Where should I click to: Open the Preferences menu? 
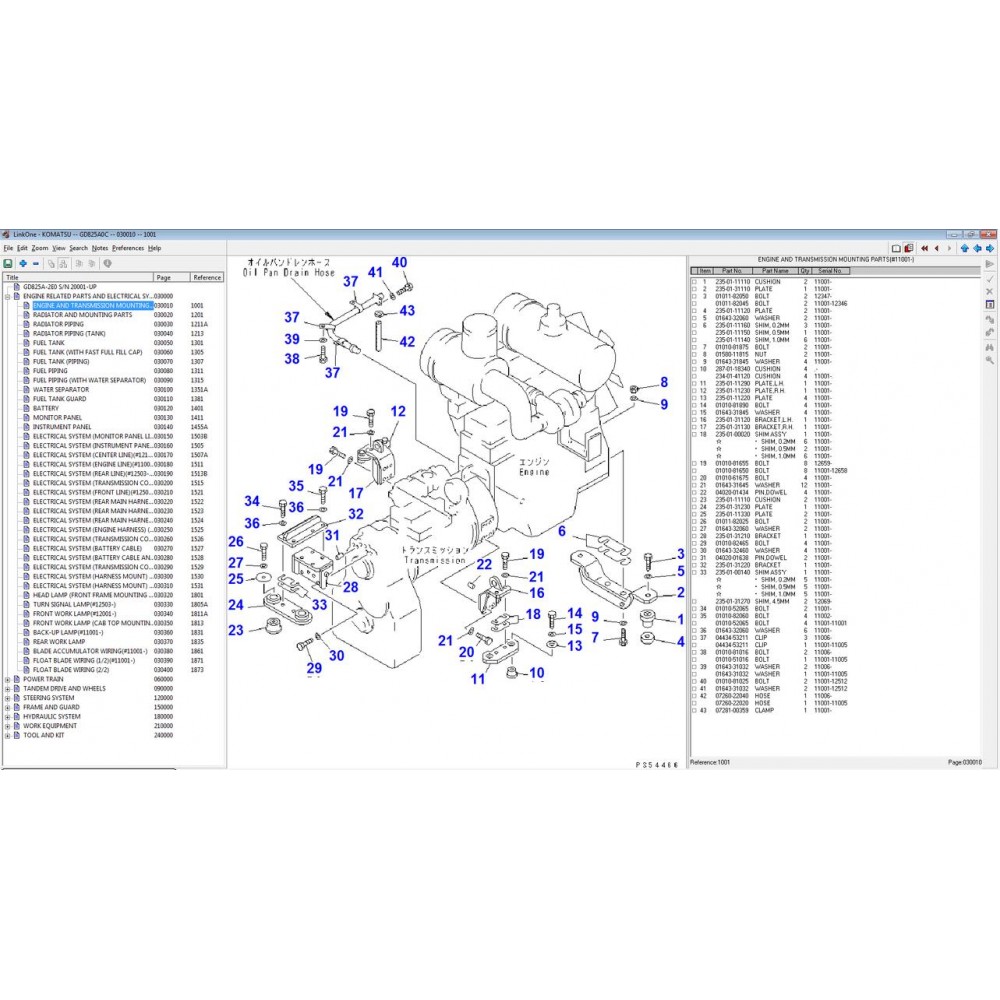tap(128, 248)
